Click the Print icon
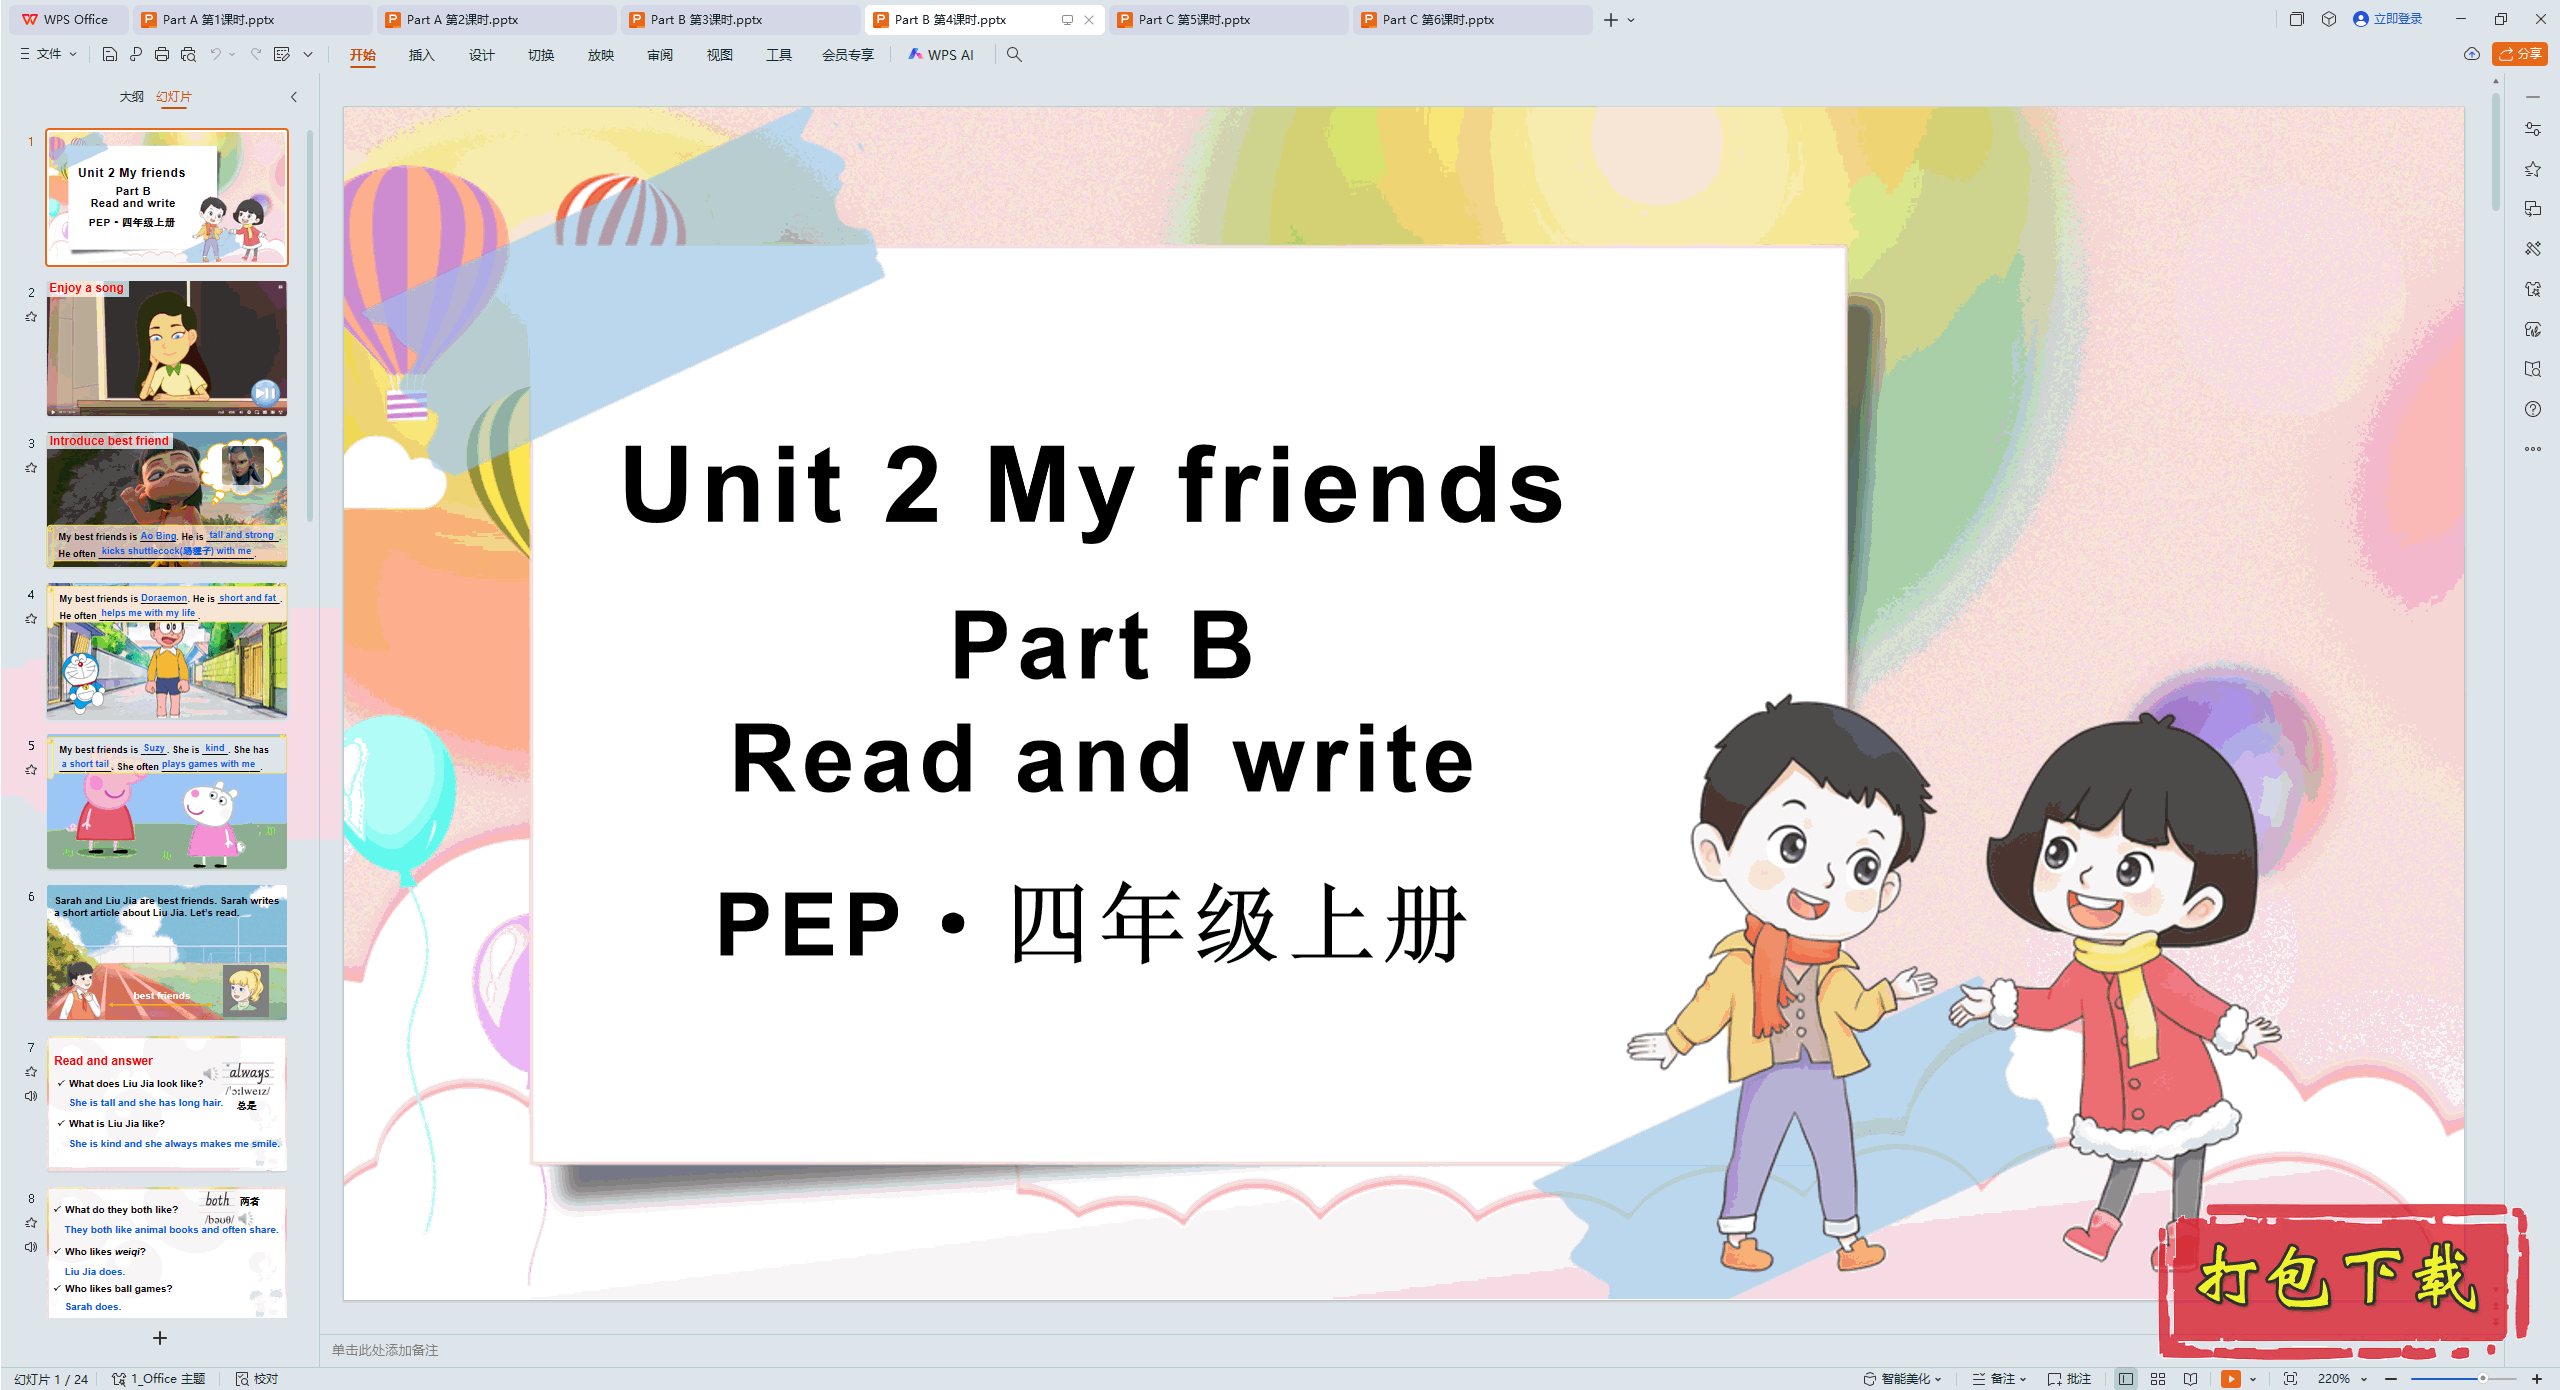 [x=162, y=54]
